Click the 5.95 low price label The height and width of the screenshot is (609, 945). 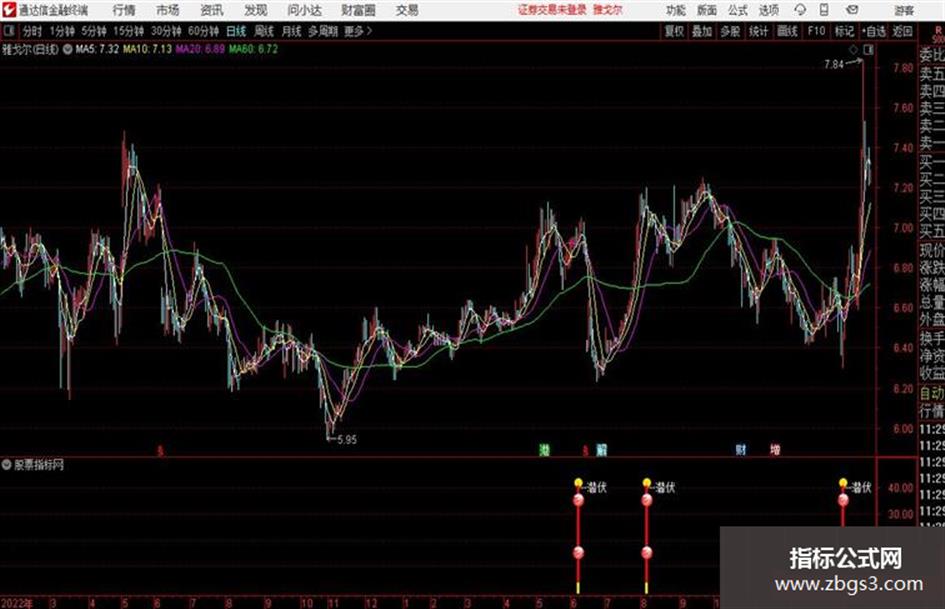347,440
